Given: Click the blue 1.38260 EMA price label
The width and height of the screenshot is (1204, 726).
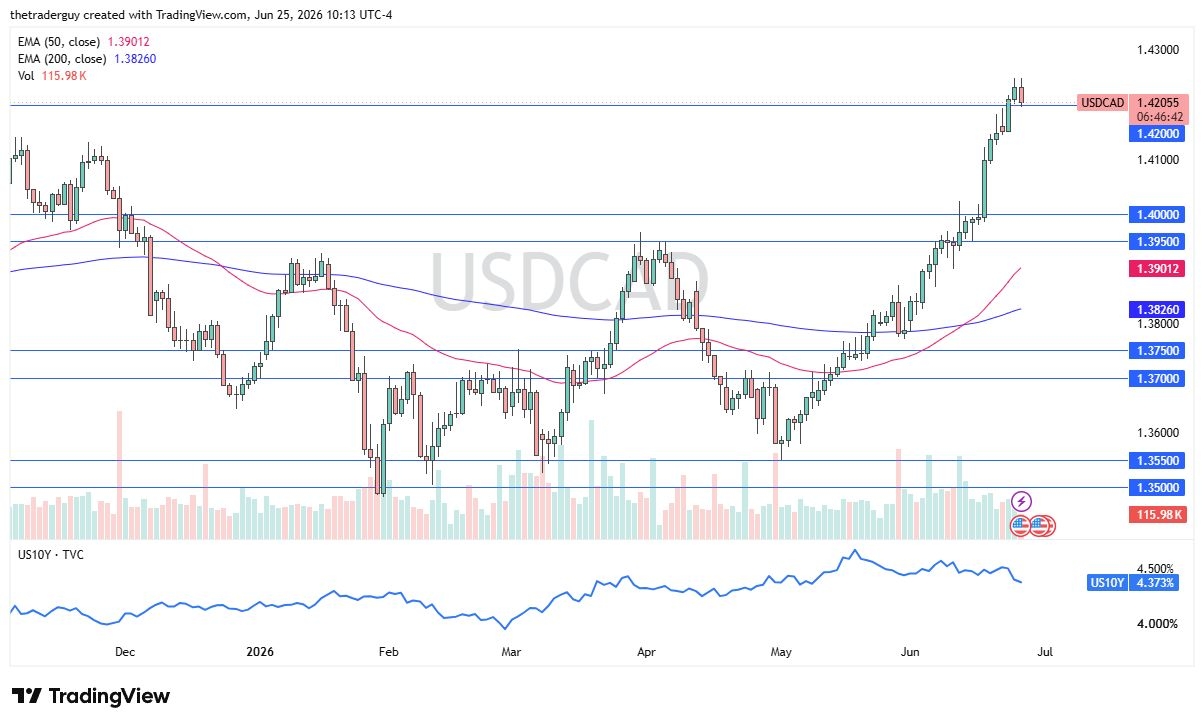Looking at the screenshot, I should tap(1158, 311).
